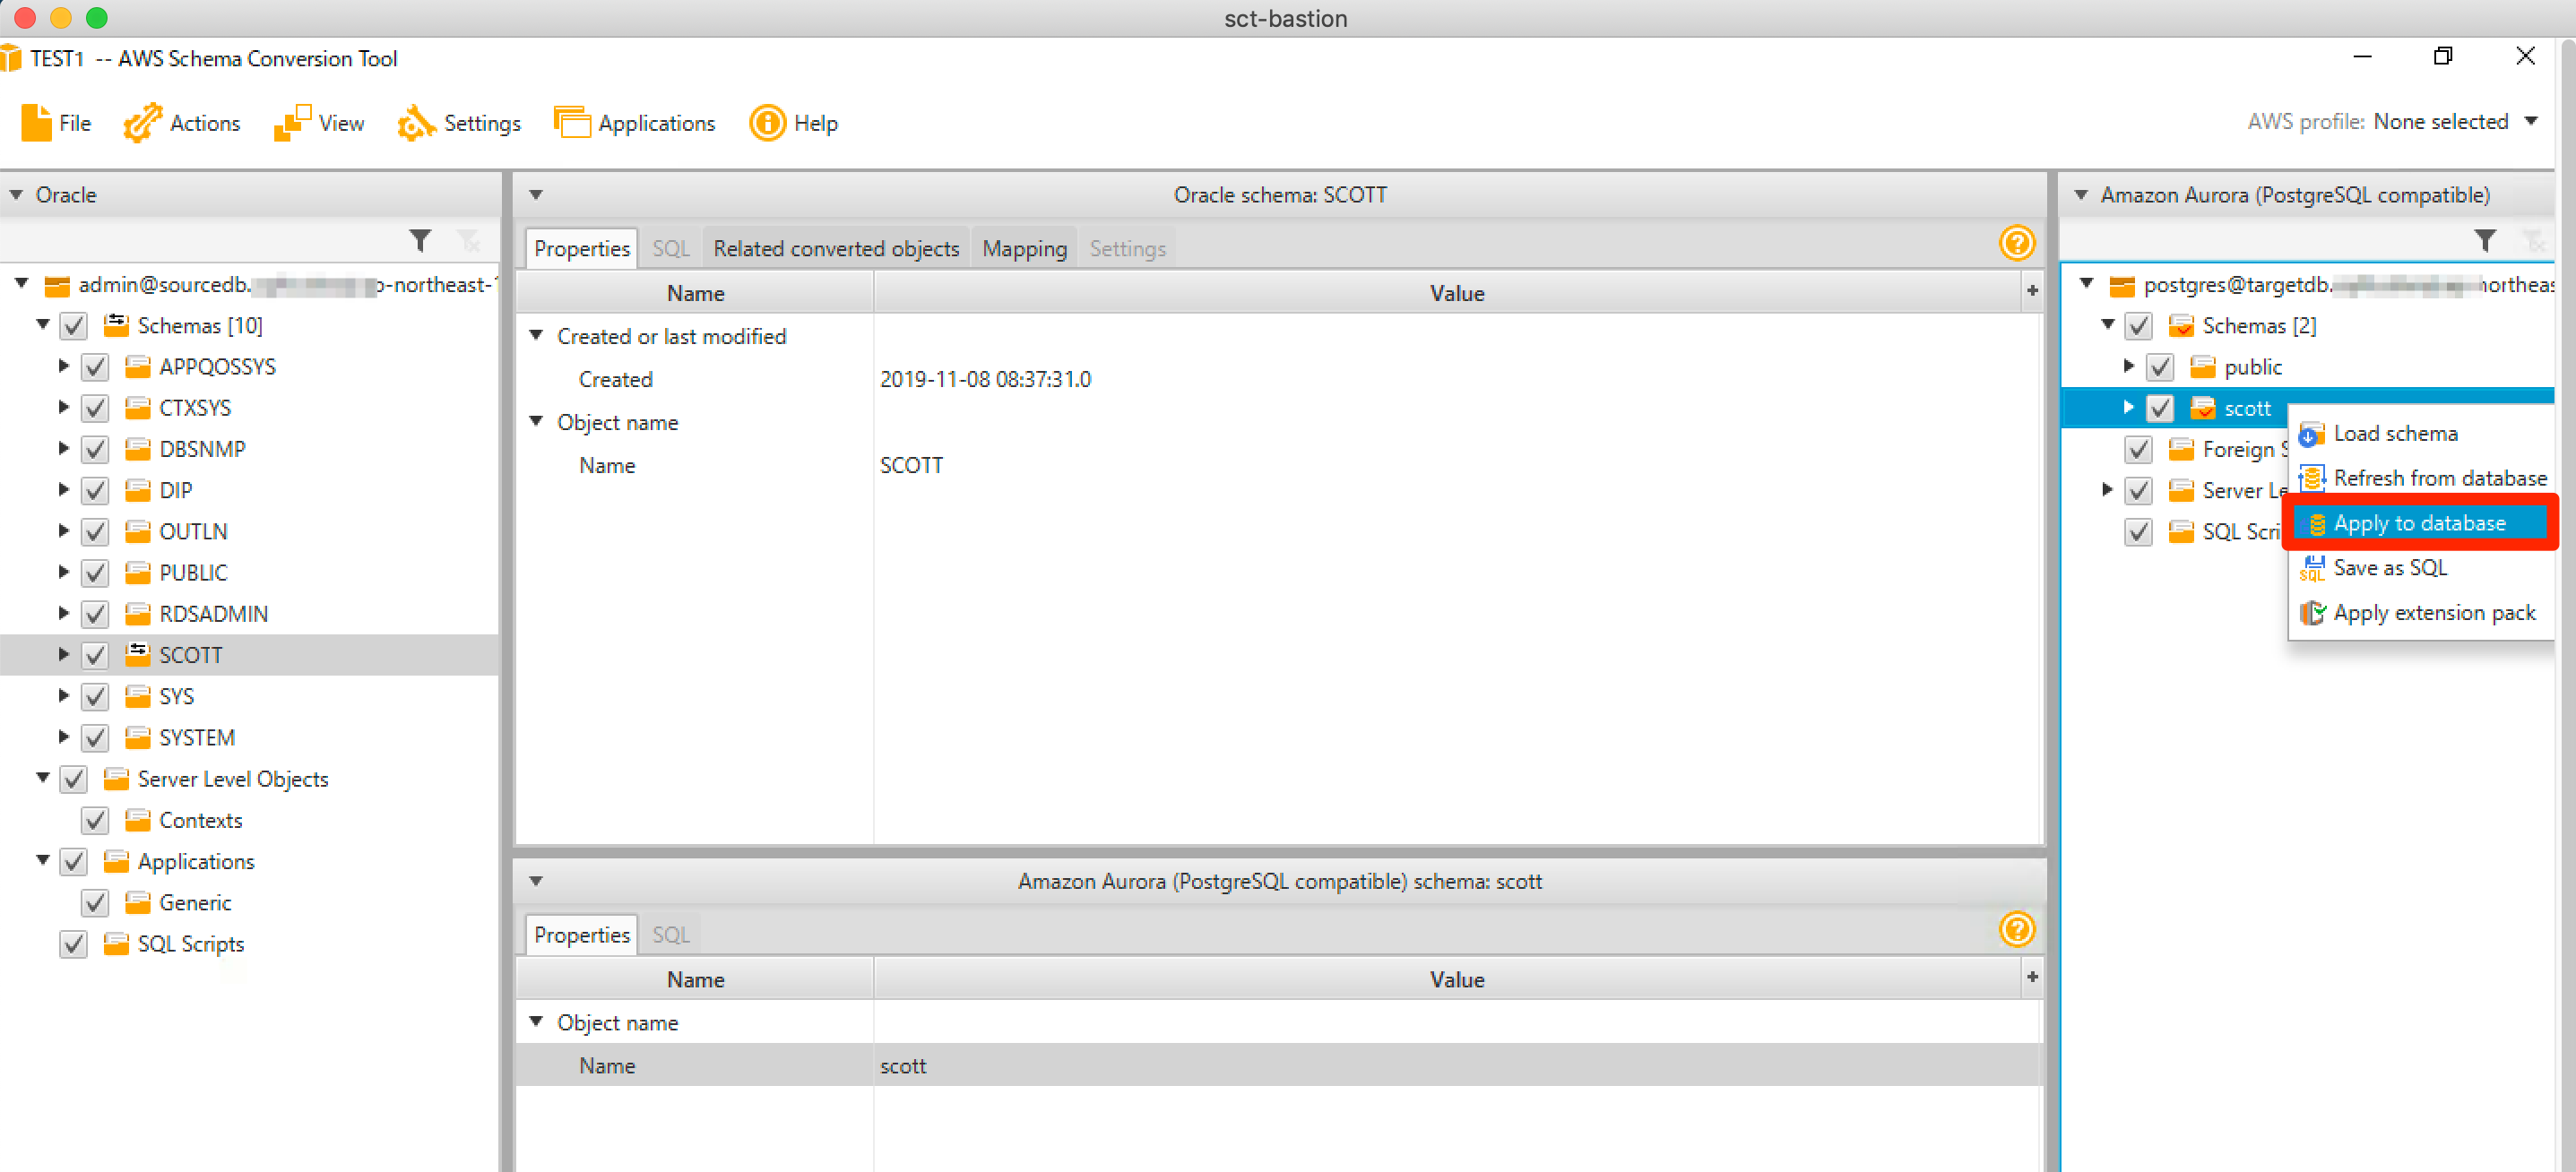Image resolution: width=2576 pixels, height=1172 pixels.
Task: Click the Save as SQL icon
Action: [2311, 568]
